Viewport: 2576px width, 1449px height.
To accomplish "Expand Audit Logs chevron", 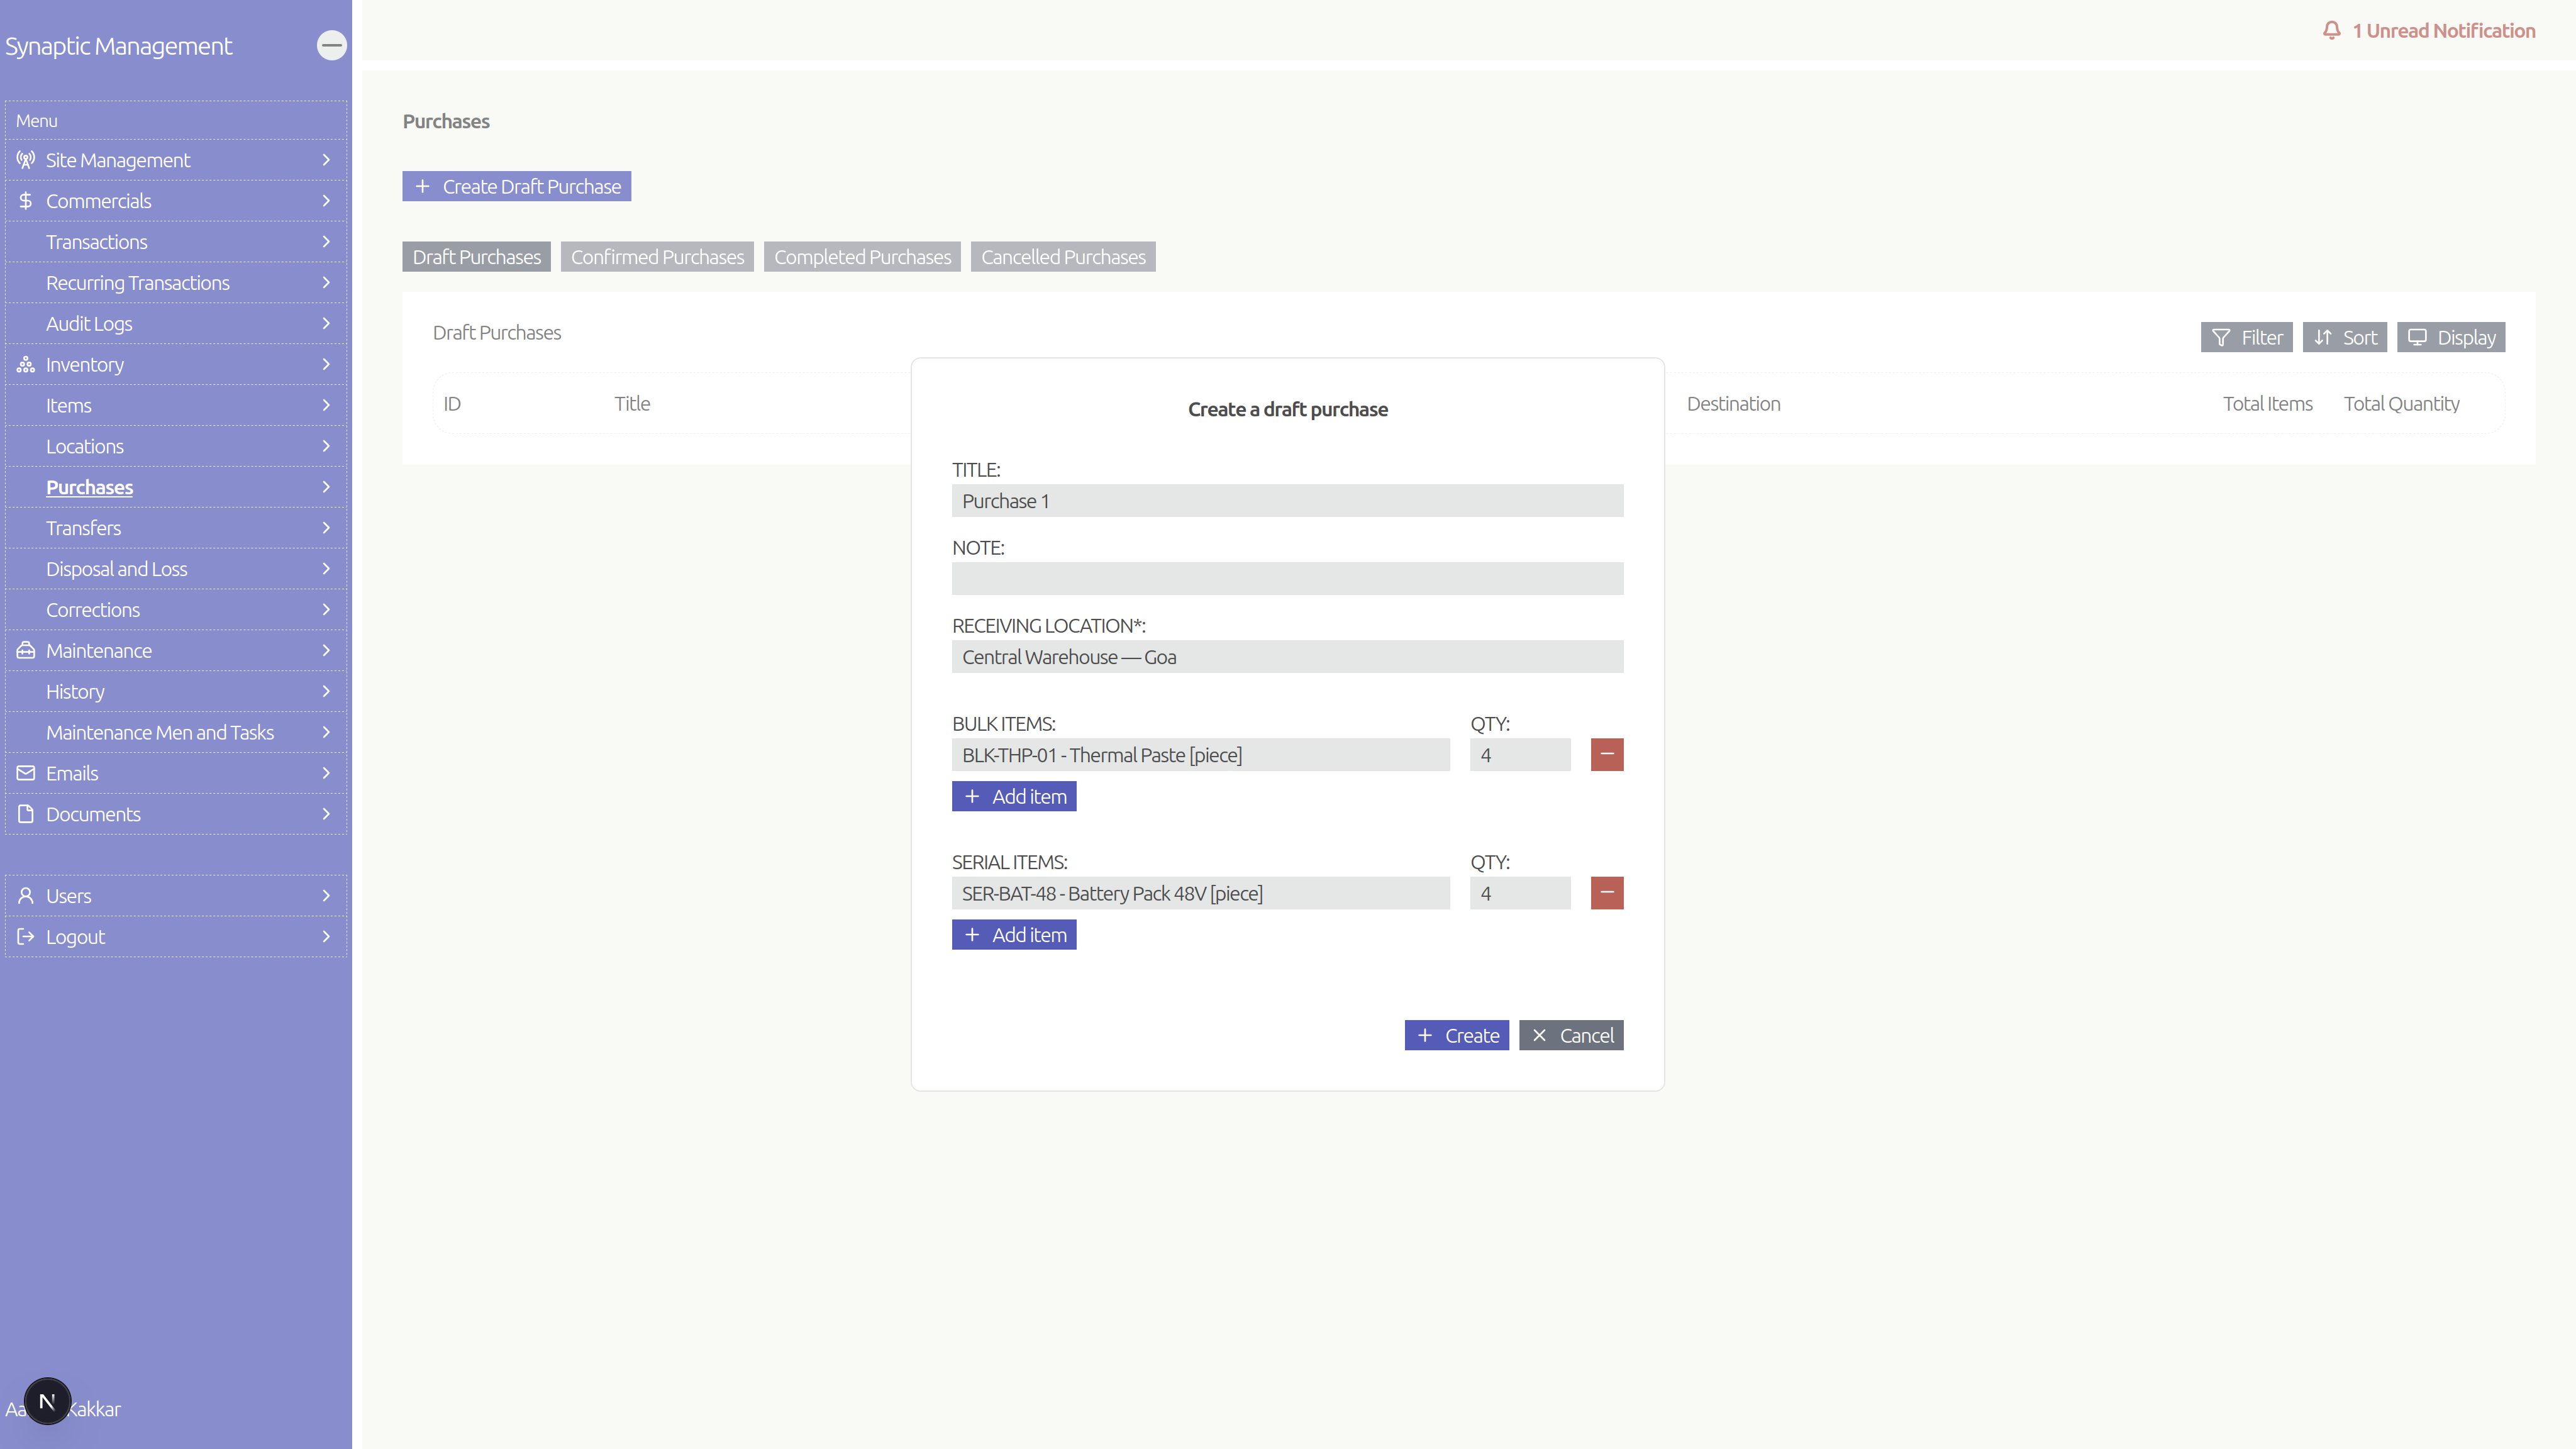I will coord(326,324).
